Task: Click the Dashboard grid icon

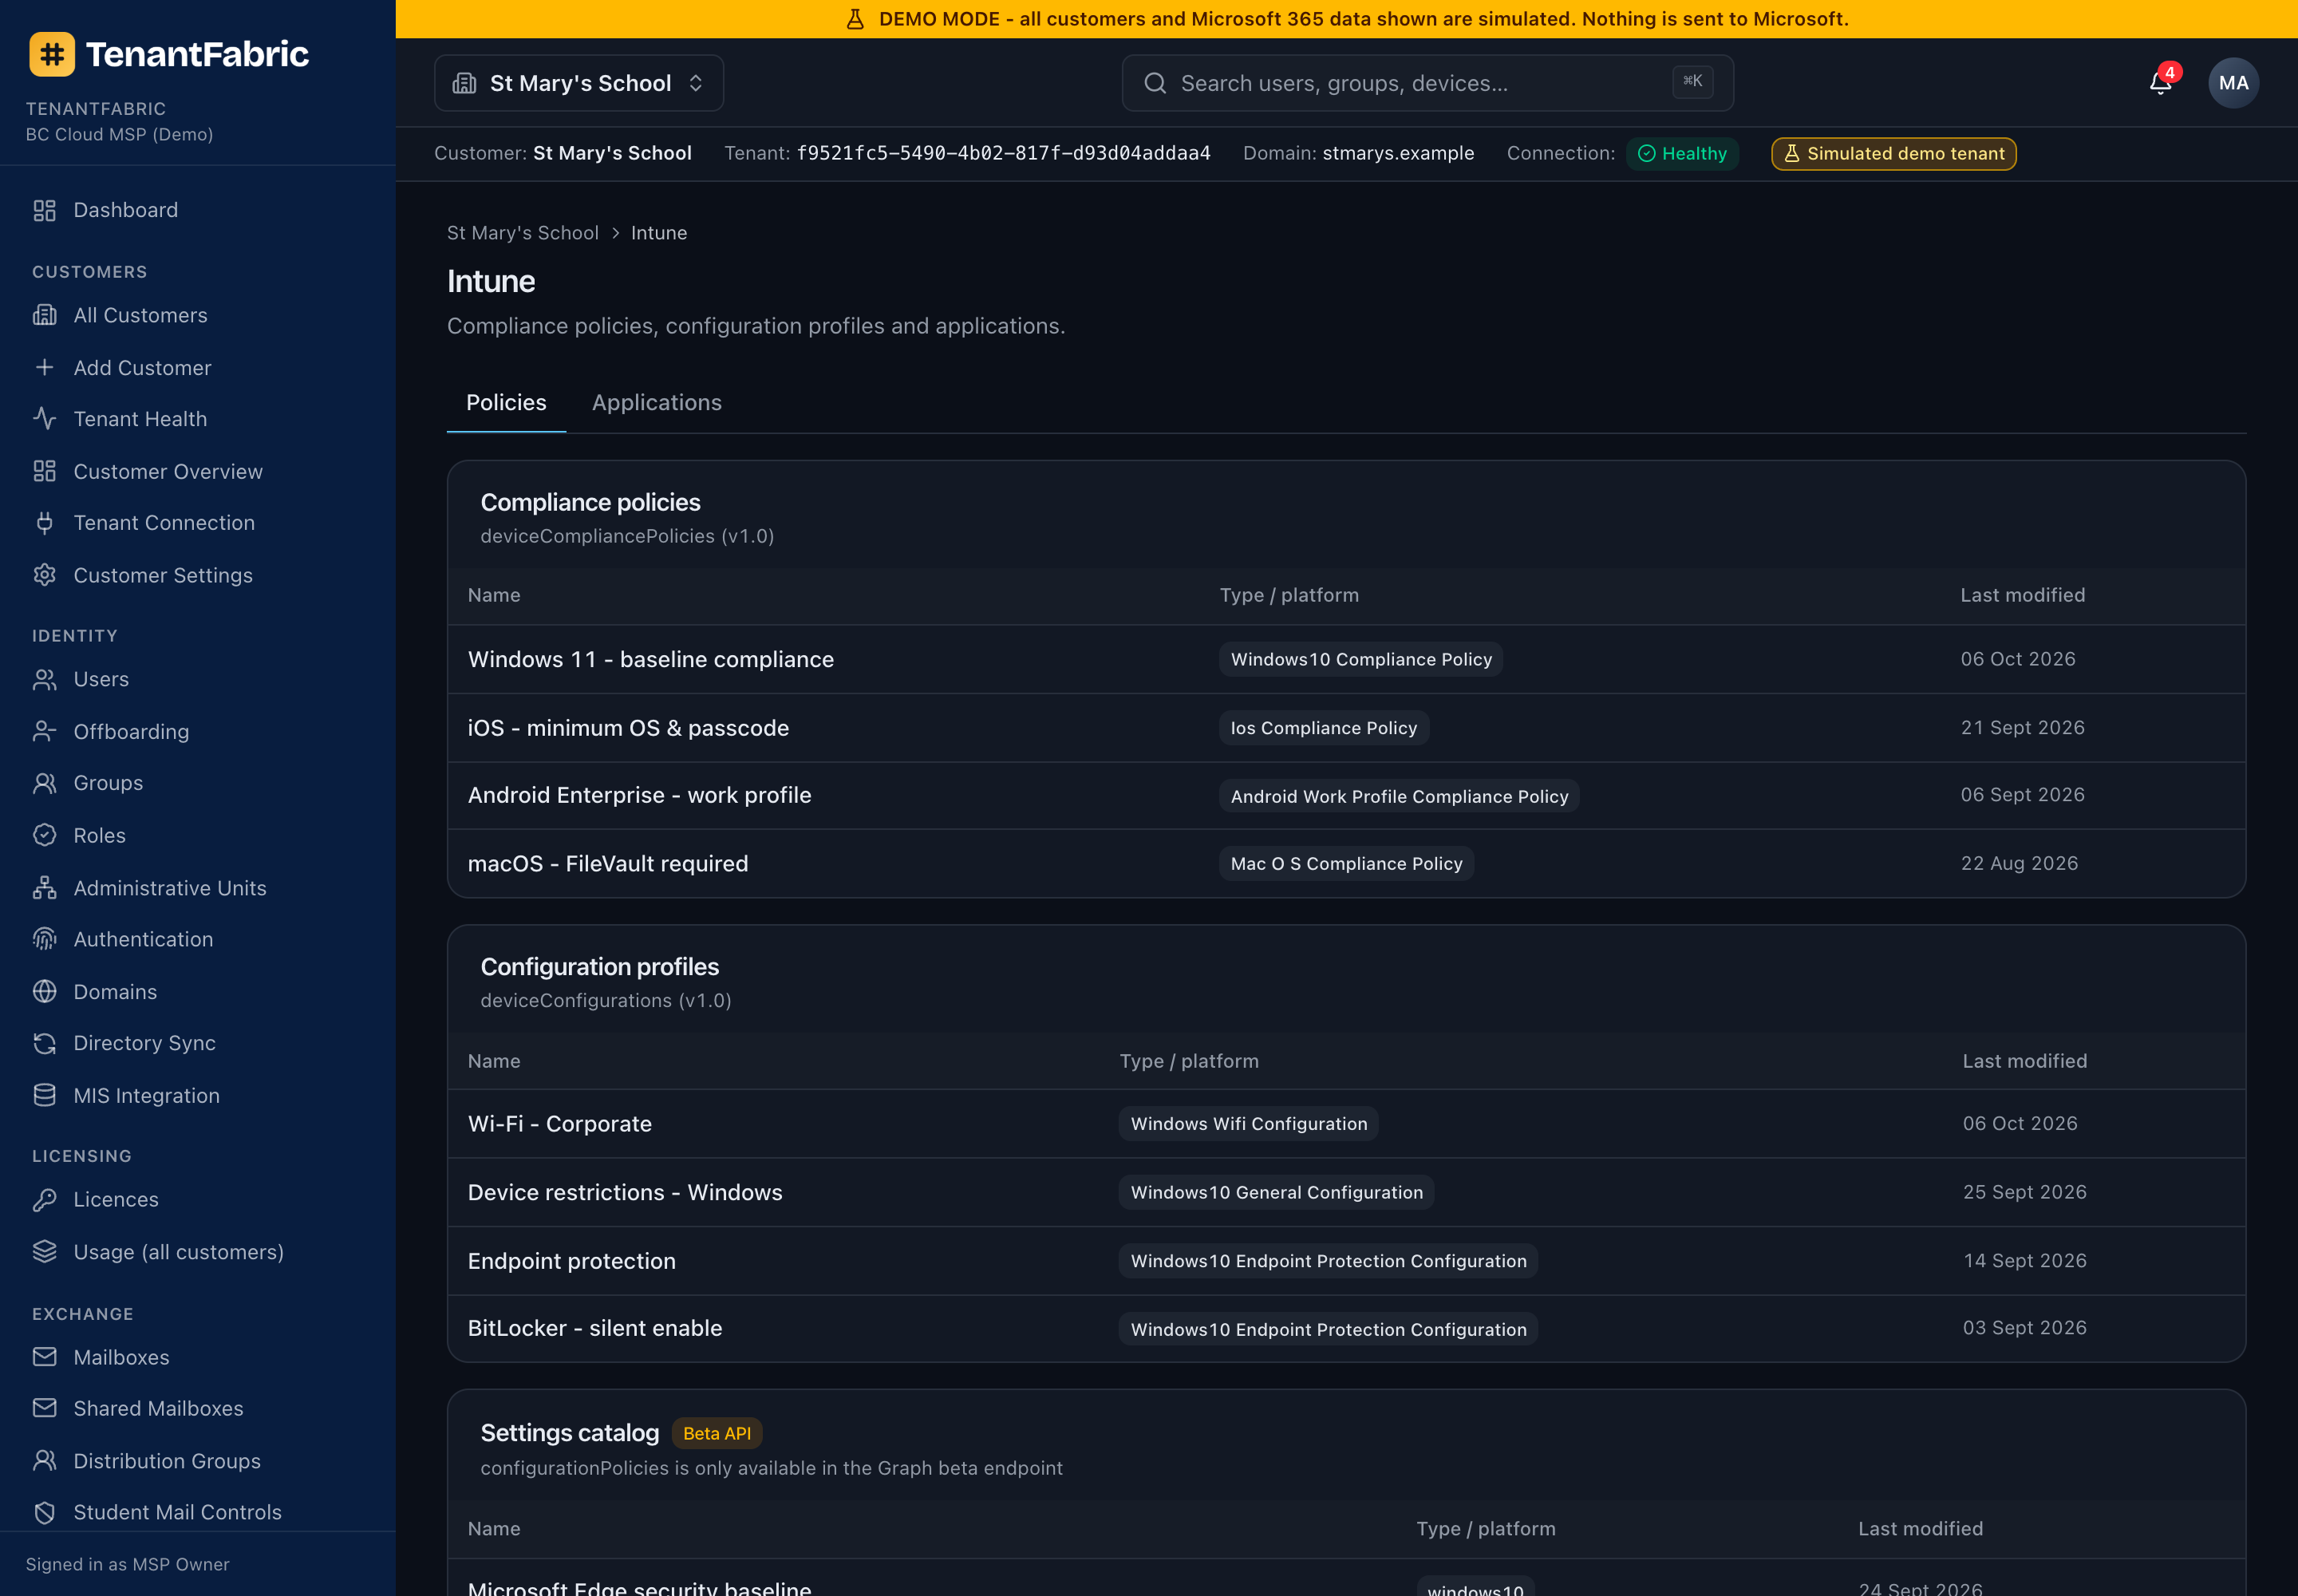Action: (45, 210)
